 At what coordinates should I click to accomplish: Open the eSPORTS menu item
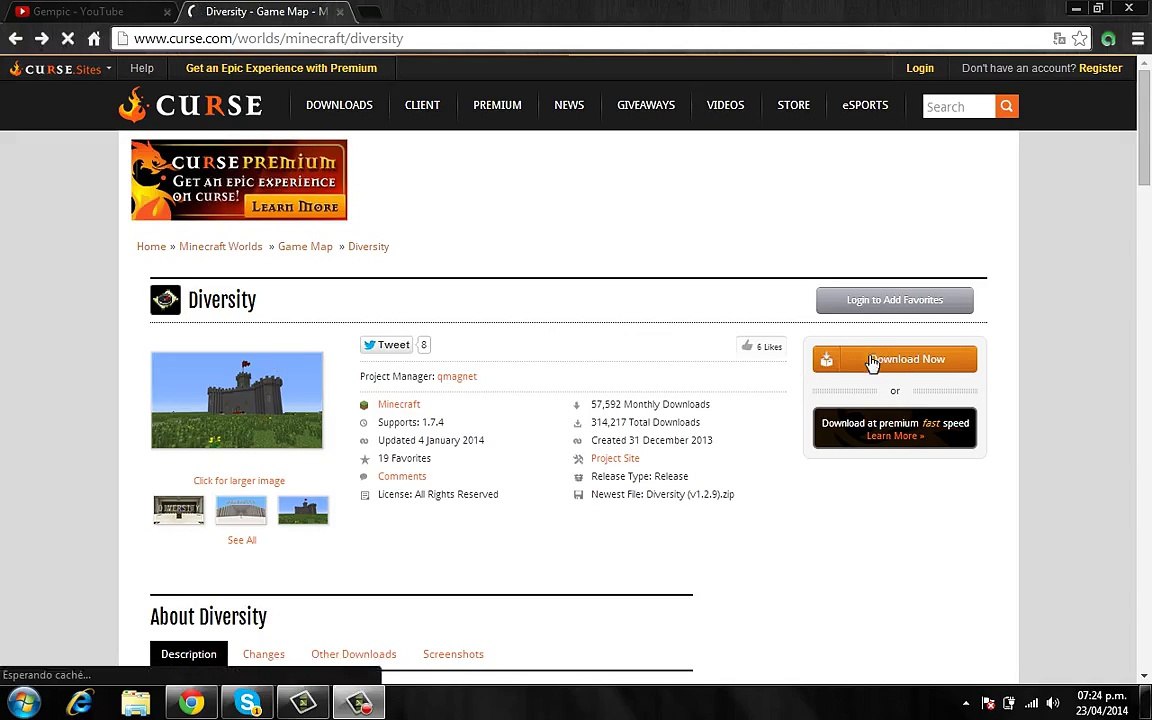click(x=865, y=105)
